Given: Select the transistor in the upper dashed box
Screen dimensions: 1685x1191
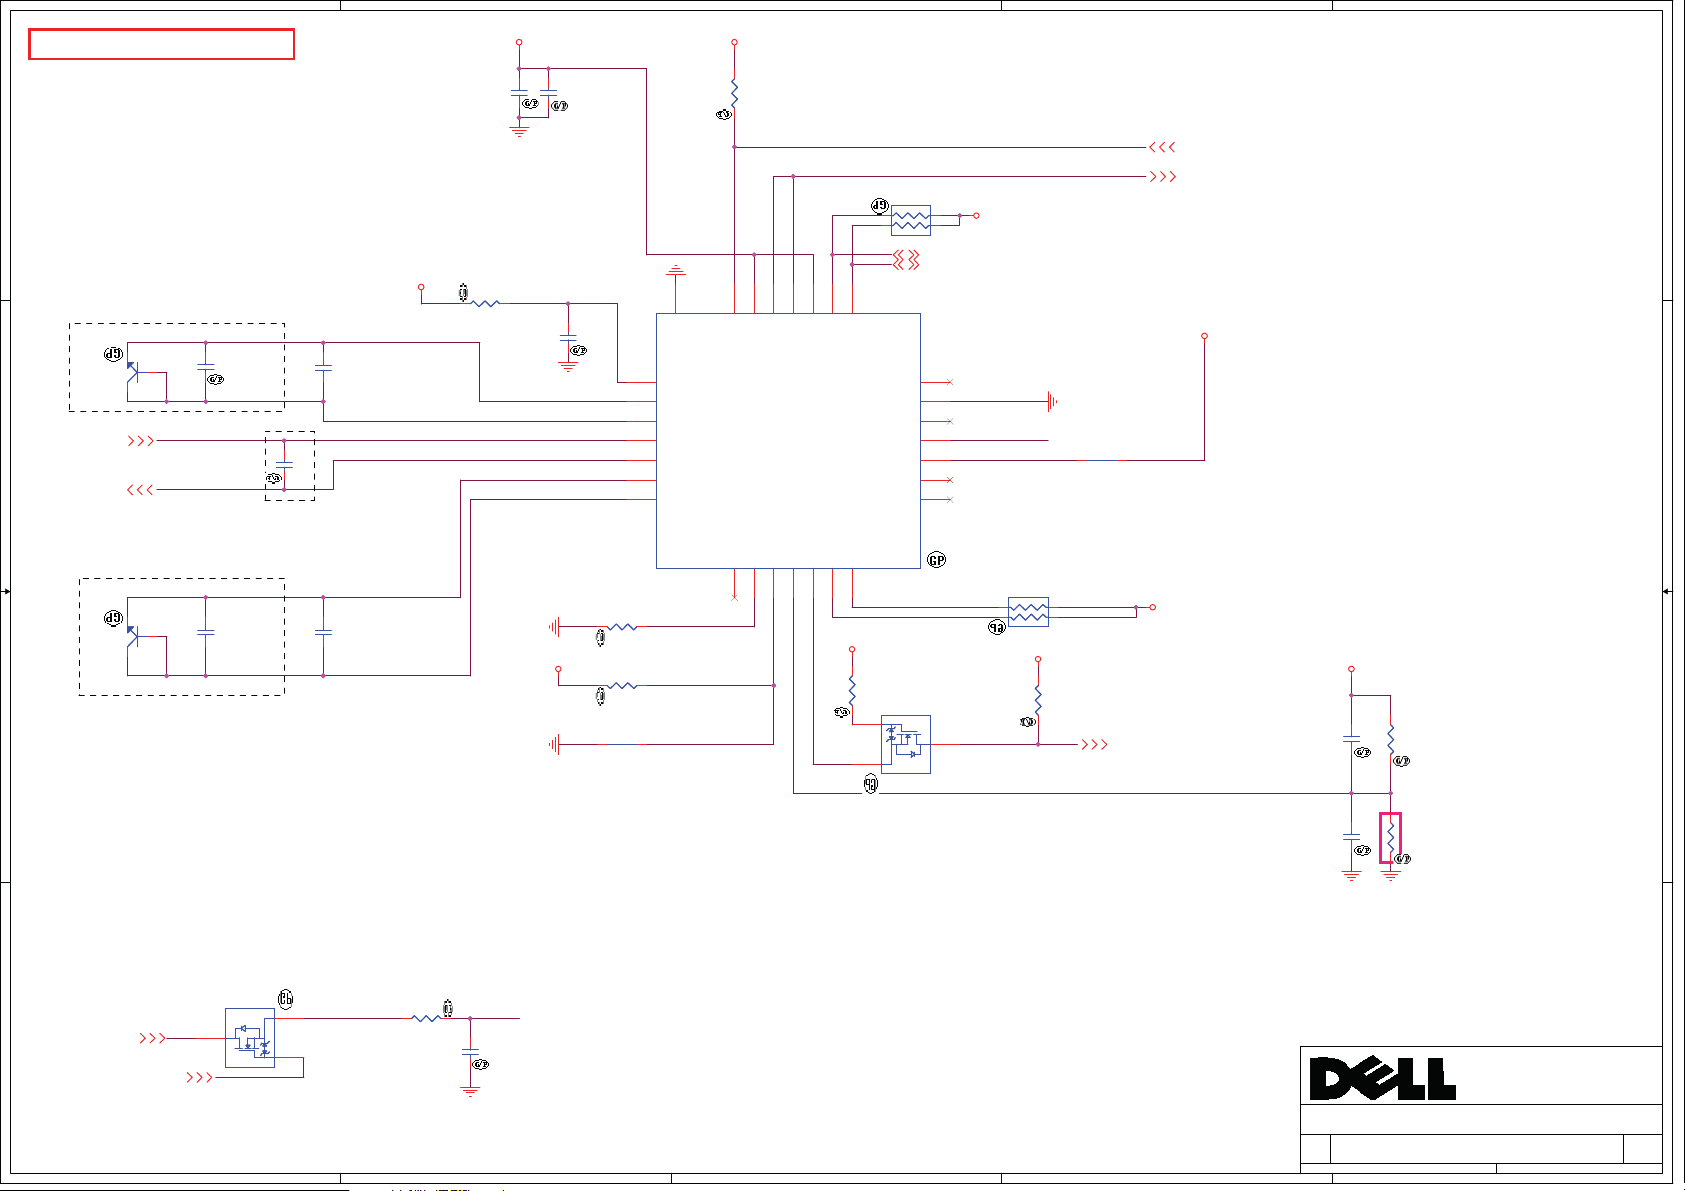Looking at the screenshot, I should tap(132, 372).
